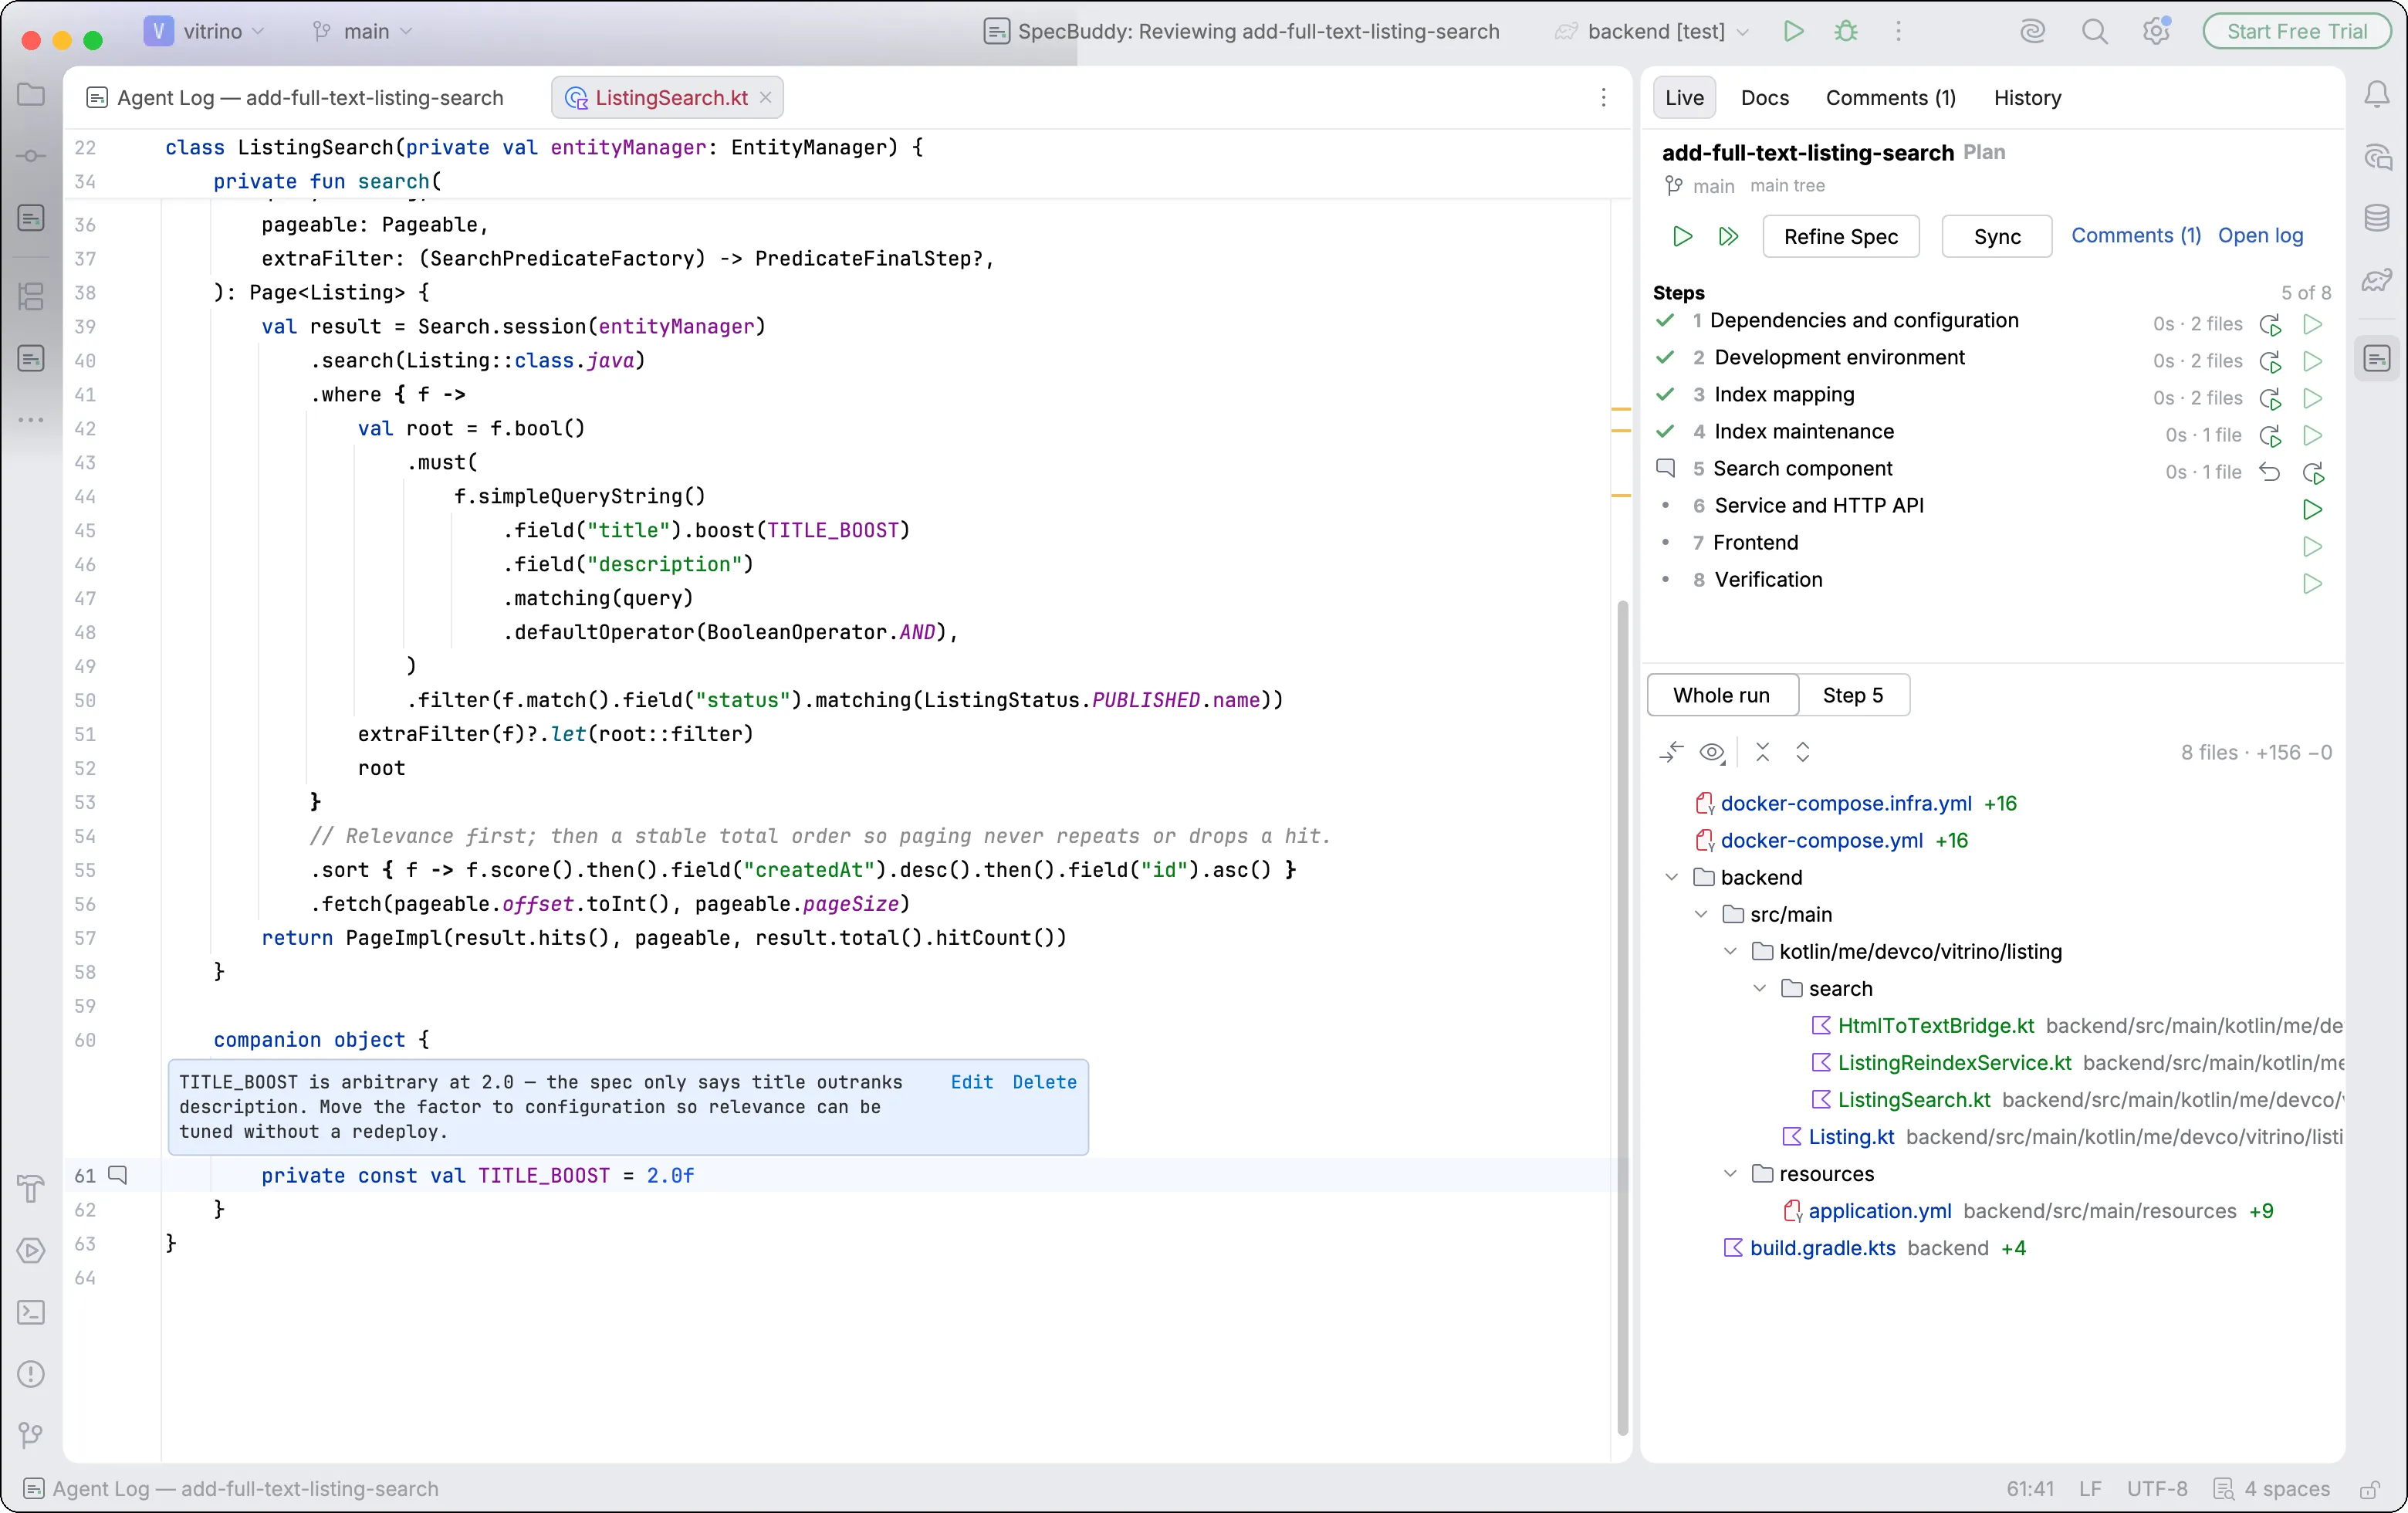The height and width of the screenshot is (1513, 2408).
Task: Toggle Whole run changes view
Action: 1721,695
